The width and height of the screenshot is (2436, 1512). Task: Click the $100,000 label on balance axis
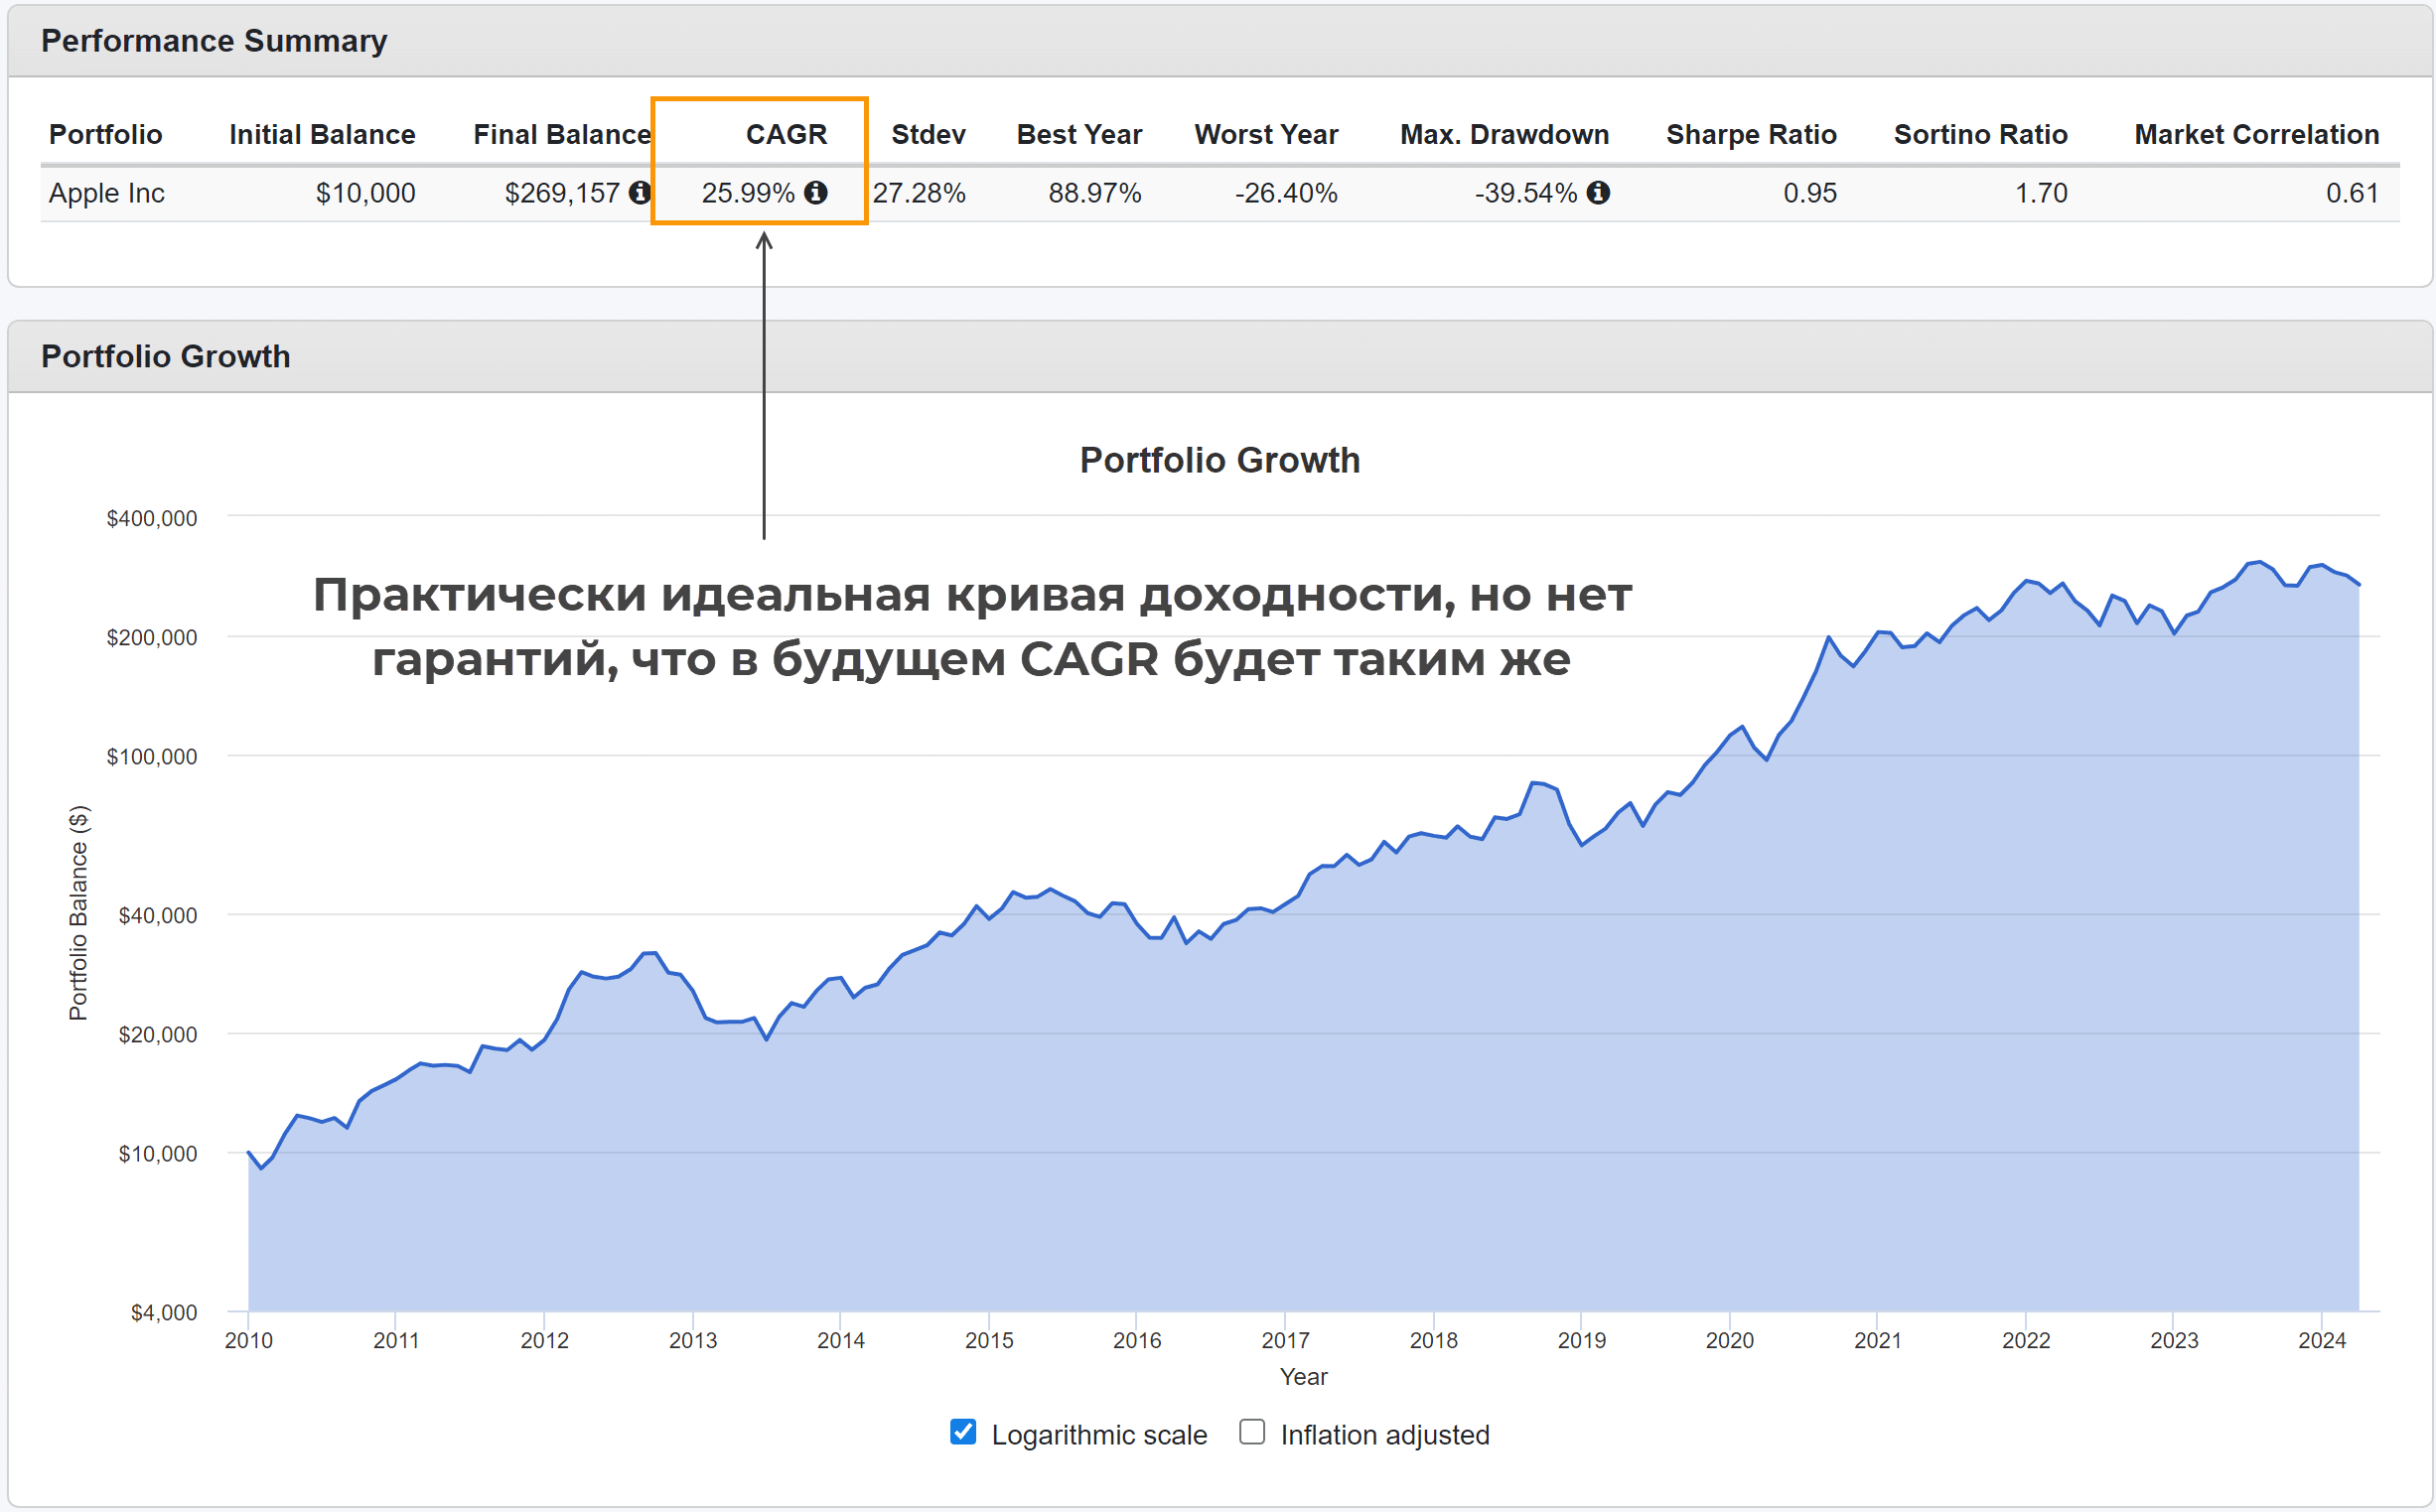[152, 757]
